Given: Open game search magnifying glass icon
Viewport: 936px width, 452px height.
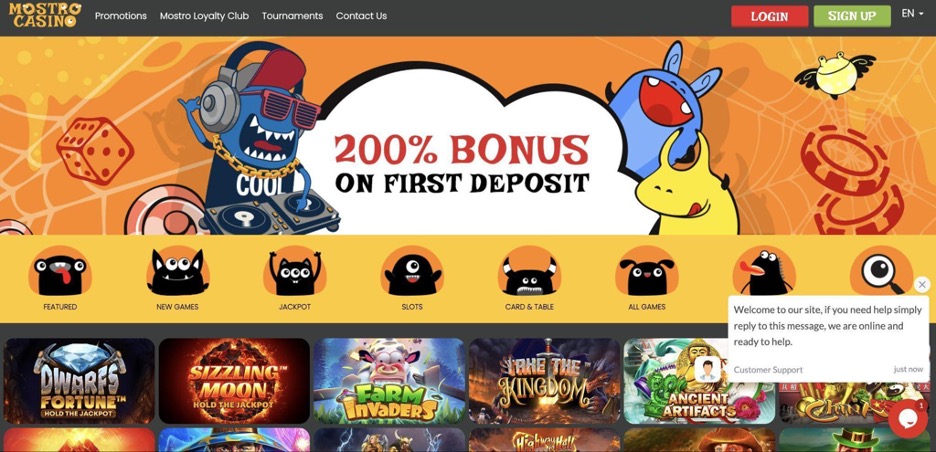Looking at the screenshot, I should pos(882,272).
